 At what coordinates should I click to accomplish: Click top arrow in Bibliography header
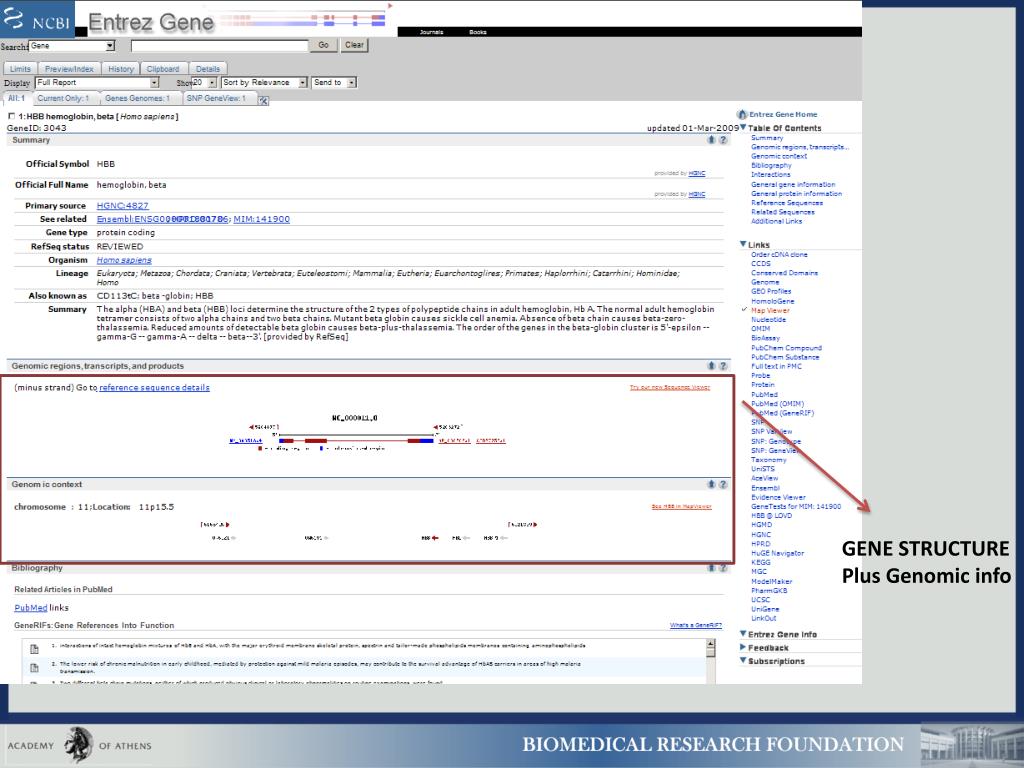point(712,568)
